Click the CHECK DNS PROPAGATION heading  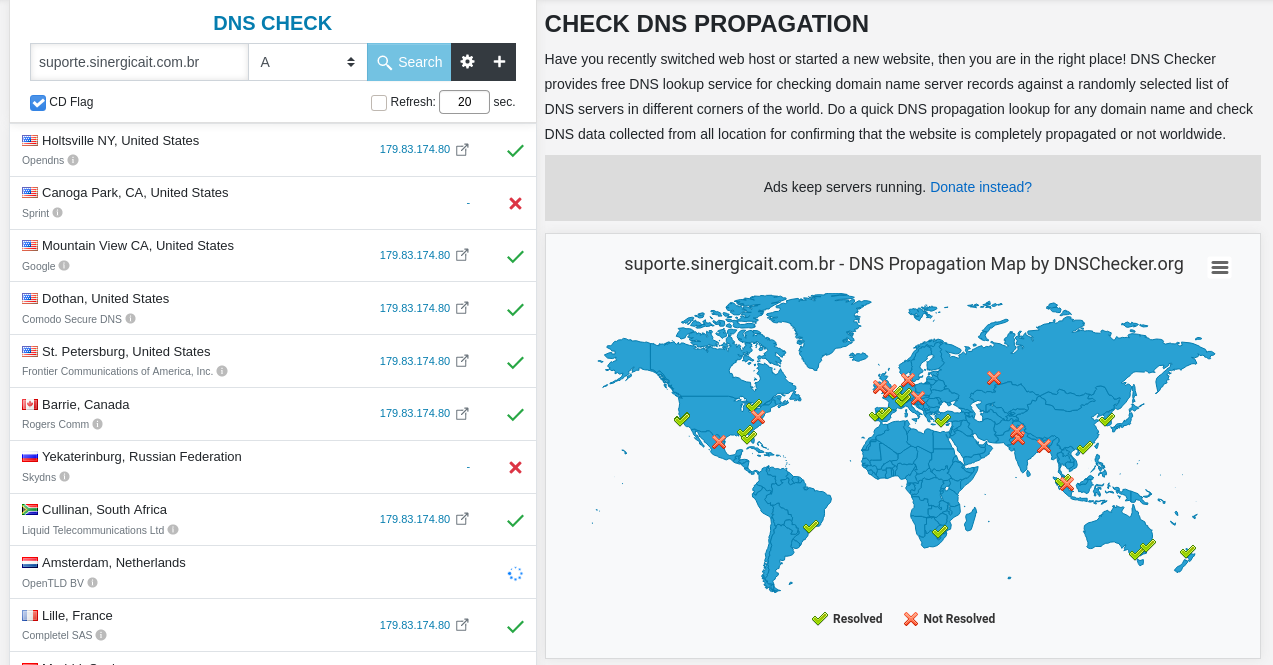[707, 24]
